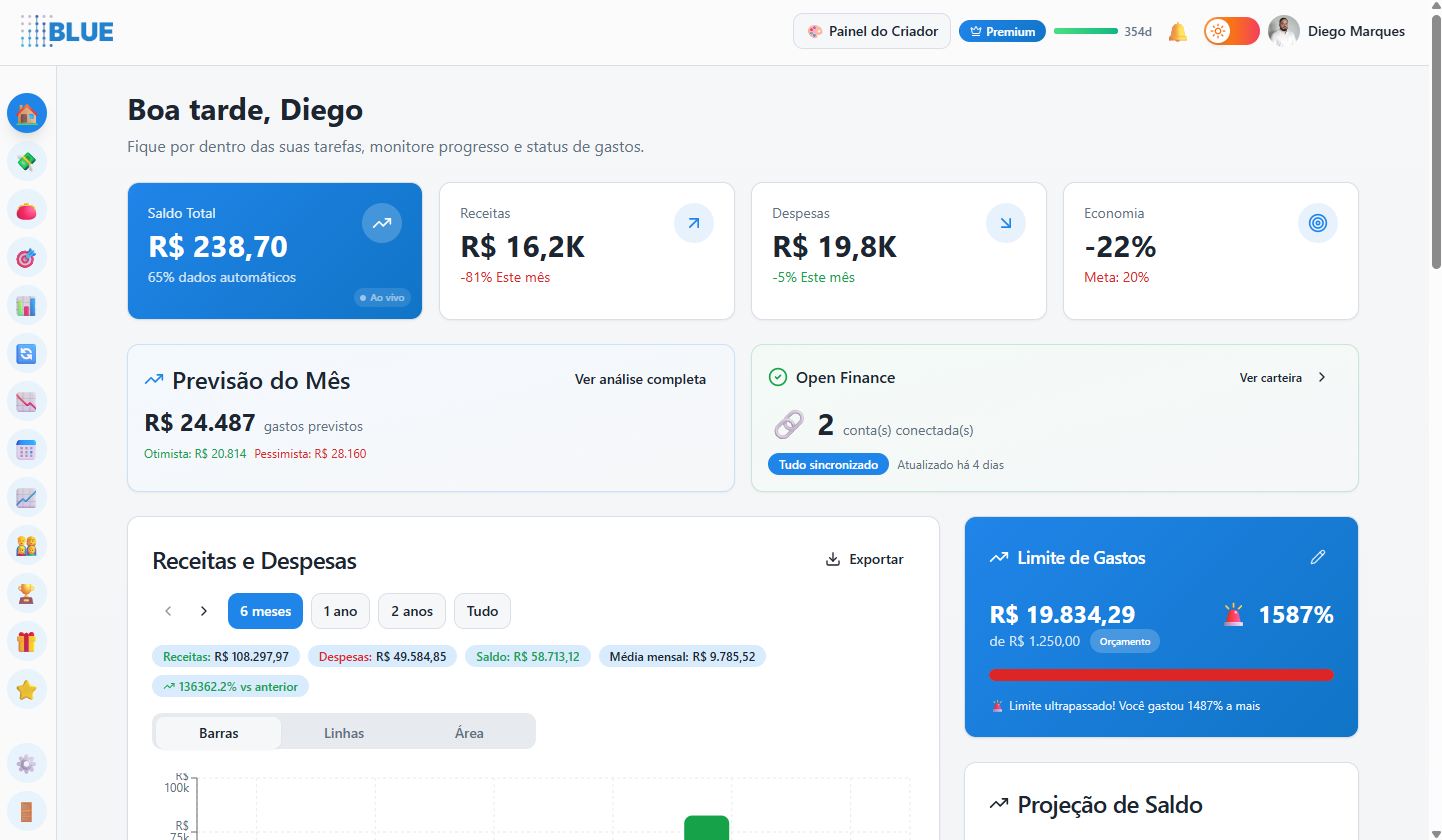This screenshot has height=840, width=1442.
Task: Open settings gear icon in sidebar
Action: 27,764
